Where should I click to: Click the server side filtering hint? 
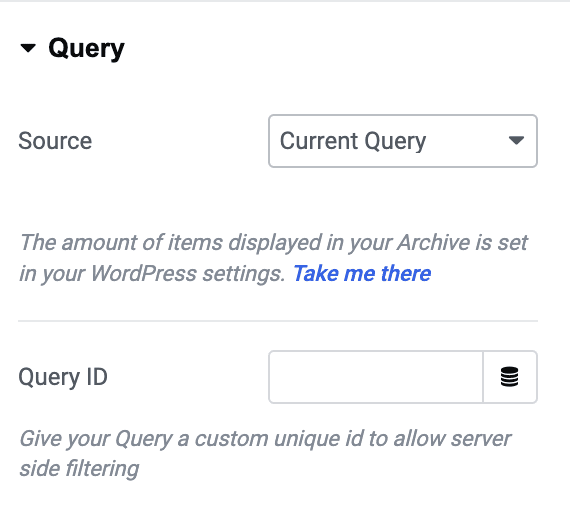[x=265, y=453]
